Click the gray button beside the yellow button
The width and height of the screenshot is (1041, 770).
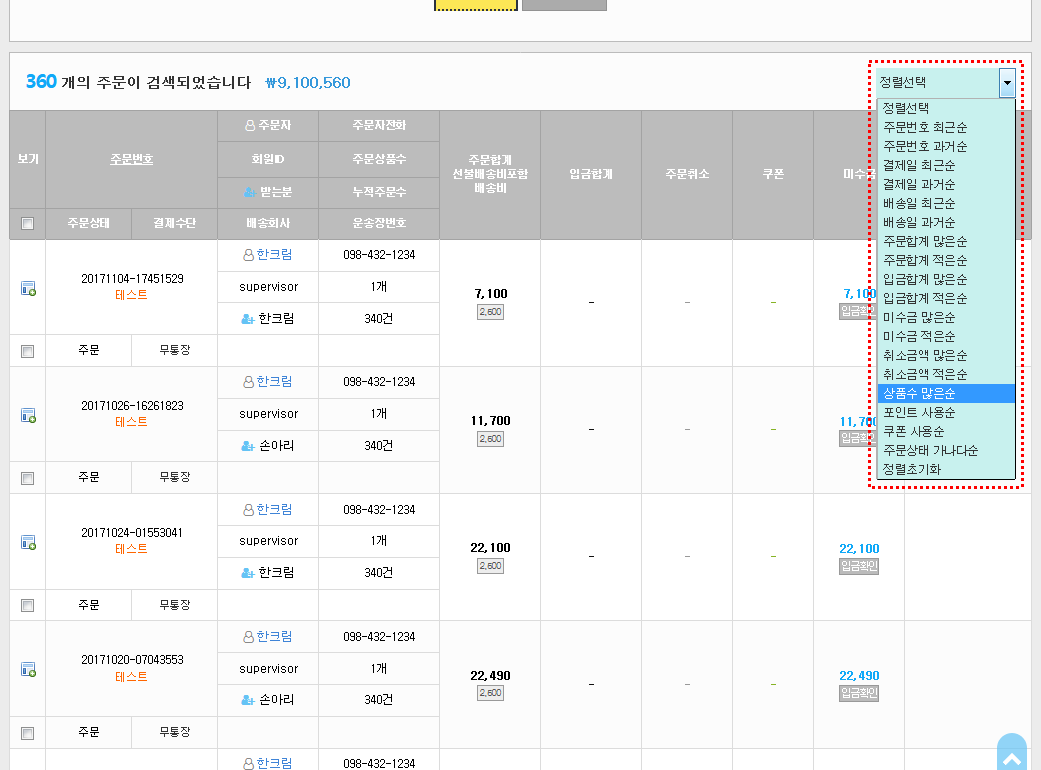point(564,4)
